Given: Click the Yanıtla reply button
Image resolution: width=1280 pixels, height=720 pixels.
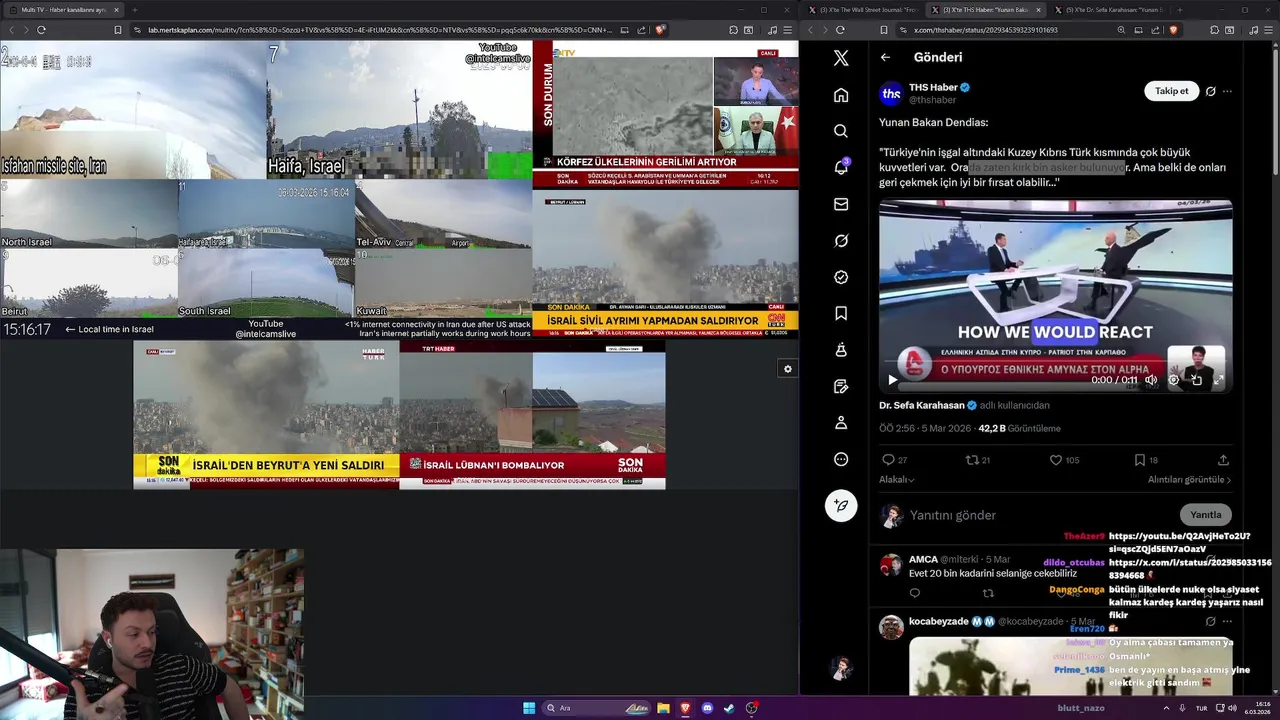Looking at the screenshot, I should coord(1205,515).
